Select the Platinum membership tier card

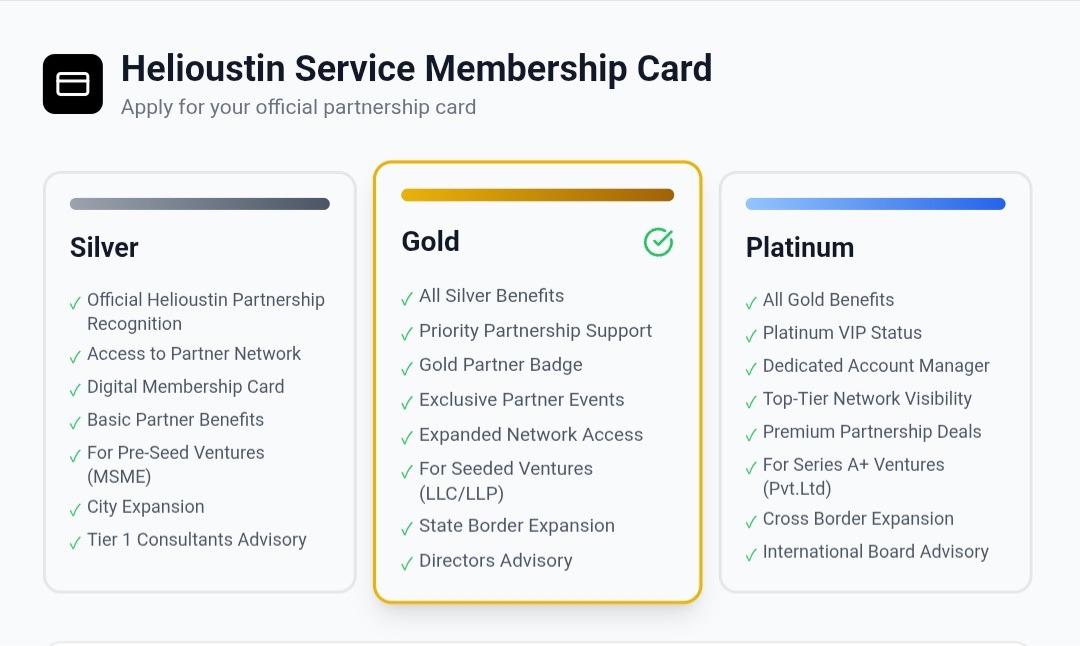[x=875, y=382]
